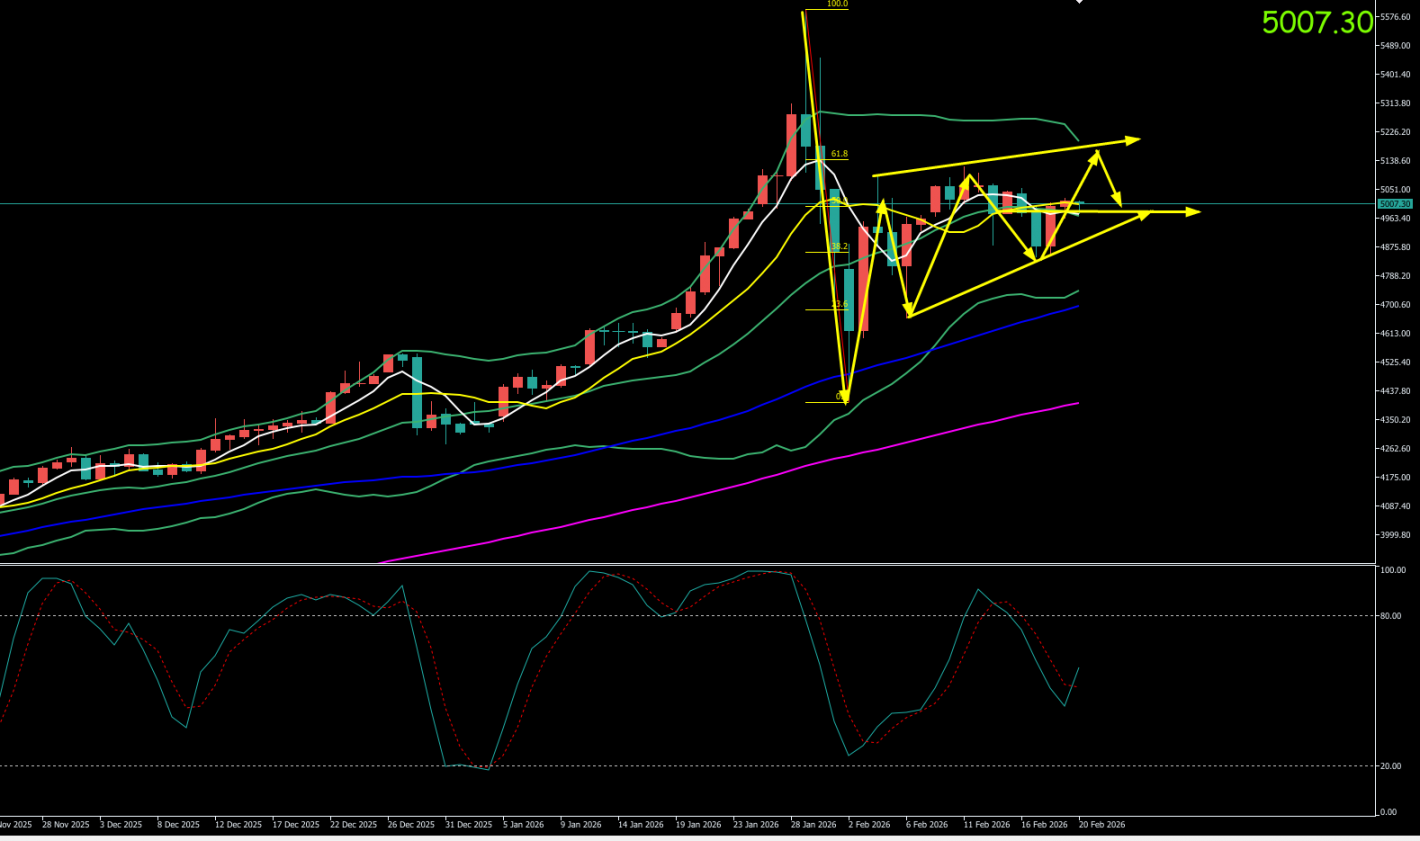
Task: Select the current price tag on price axis
Action: [x=1394, y=204]
